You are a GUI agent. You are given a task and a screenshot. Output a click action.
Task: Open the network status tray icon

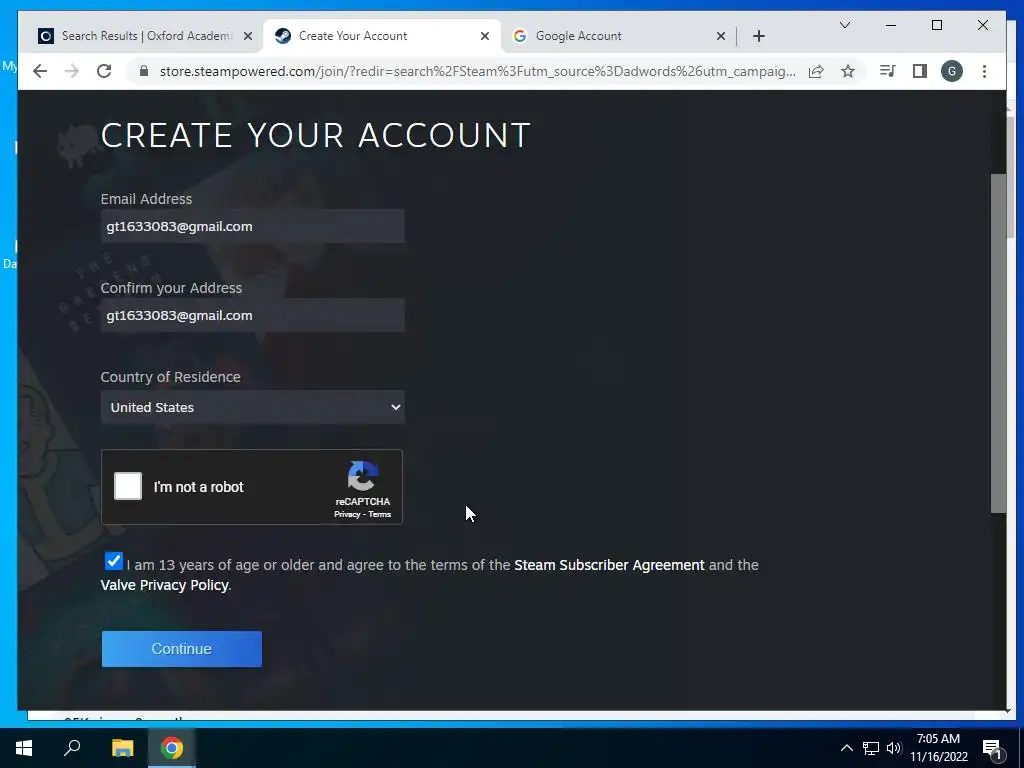[871, 748]
